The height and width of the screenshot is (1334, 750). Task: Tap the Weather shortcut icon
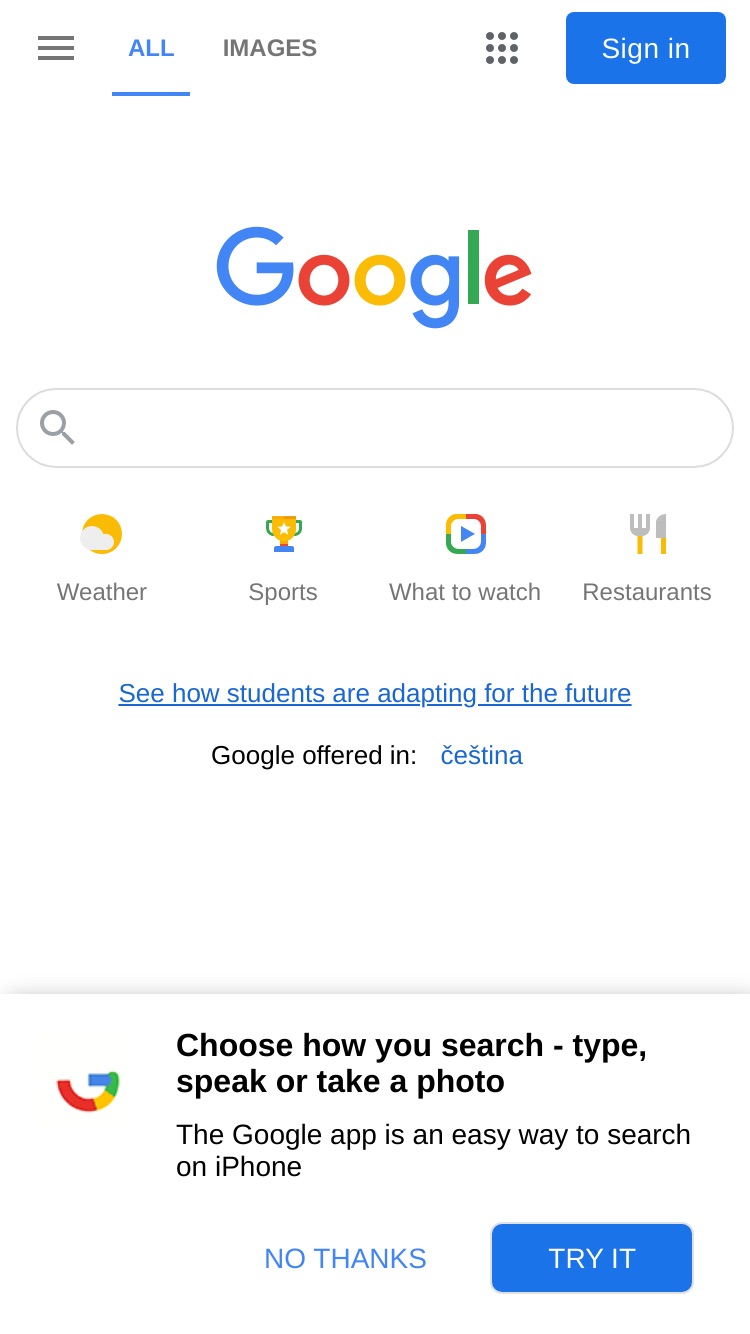coord(101,534)
